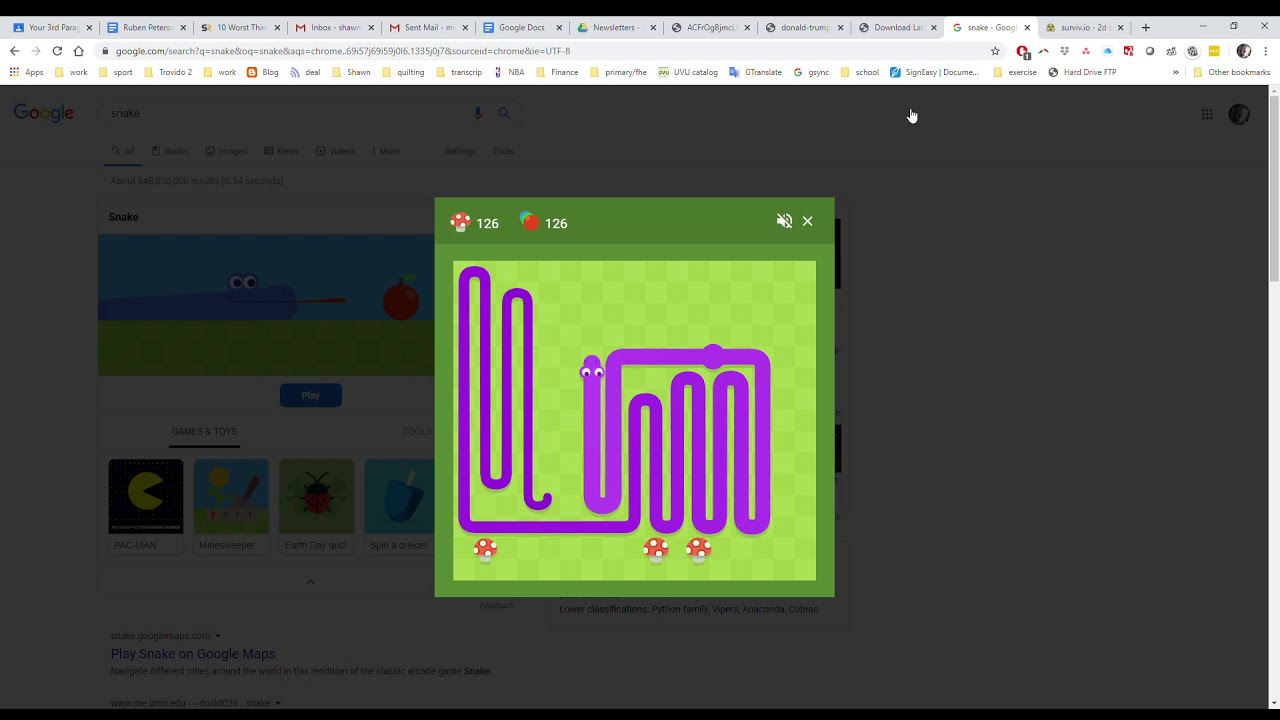The image size is (1280, 720).
Task: Open search Tools
Action: pos(502,151)
